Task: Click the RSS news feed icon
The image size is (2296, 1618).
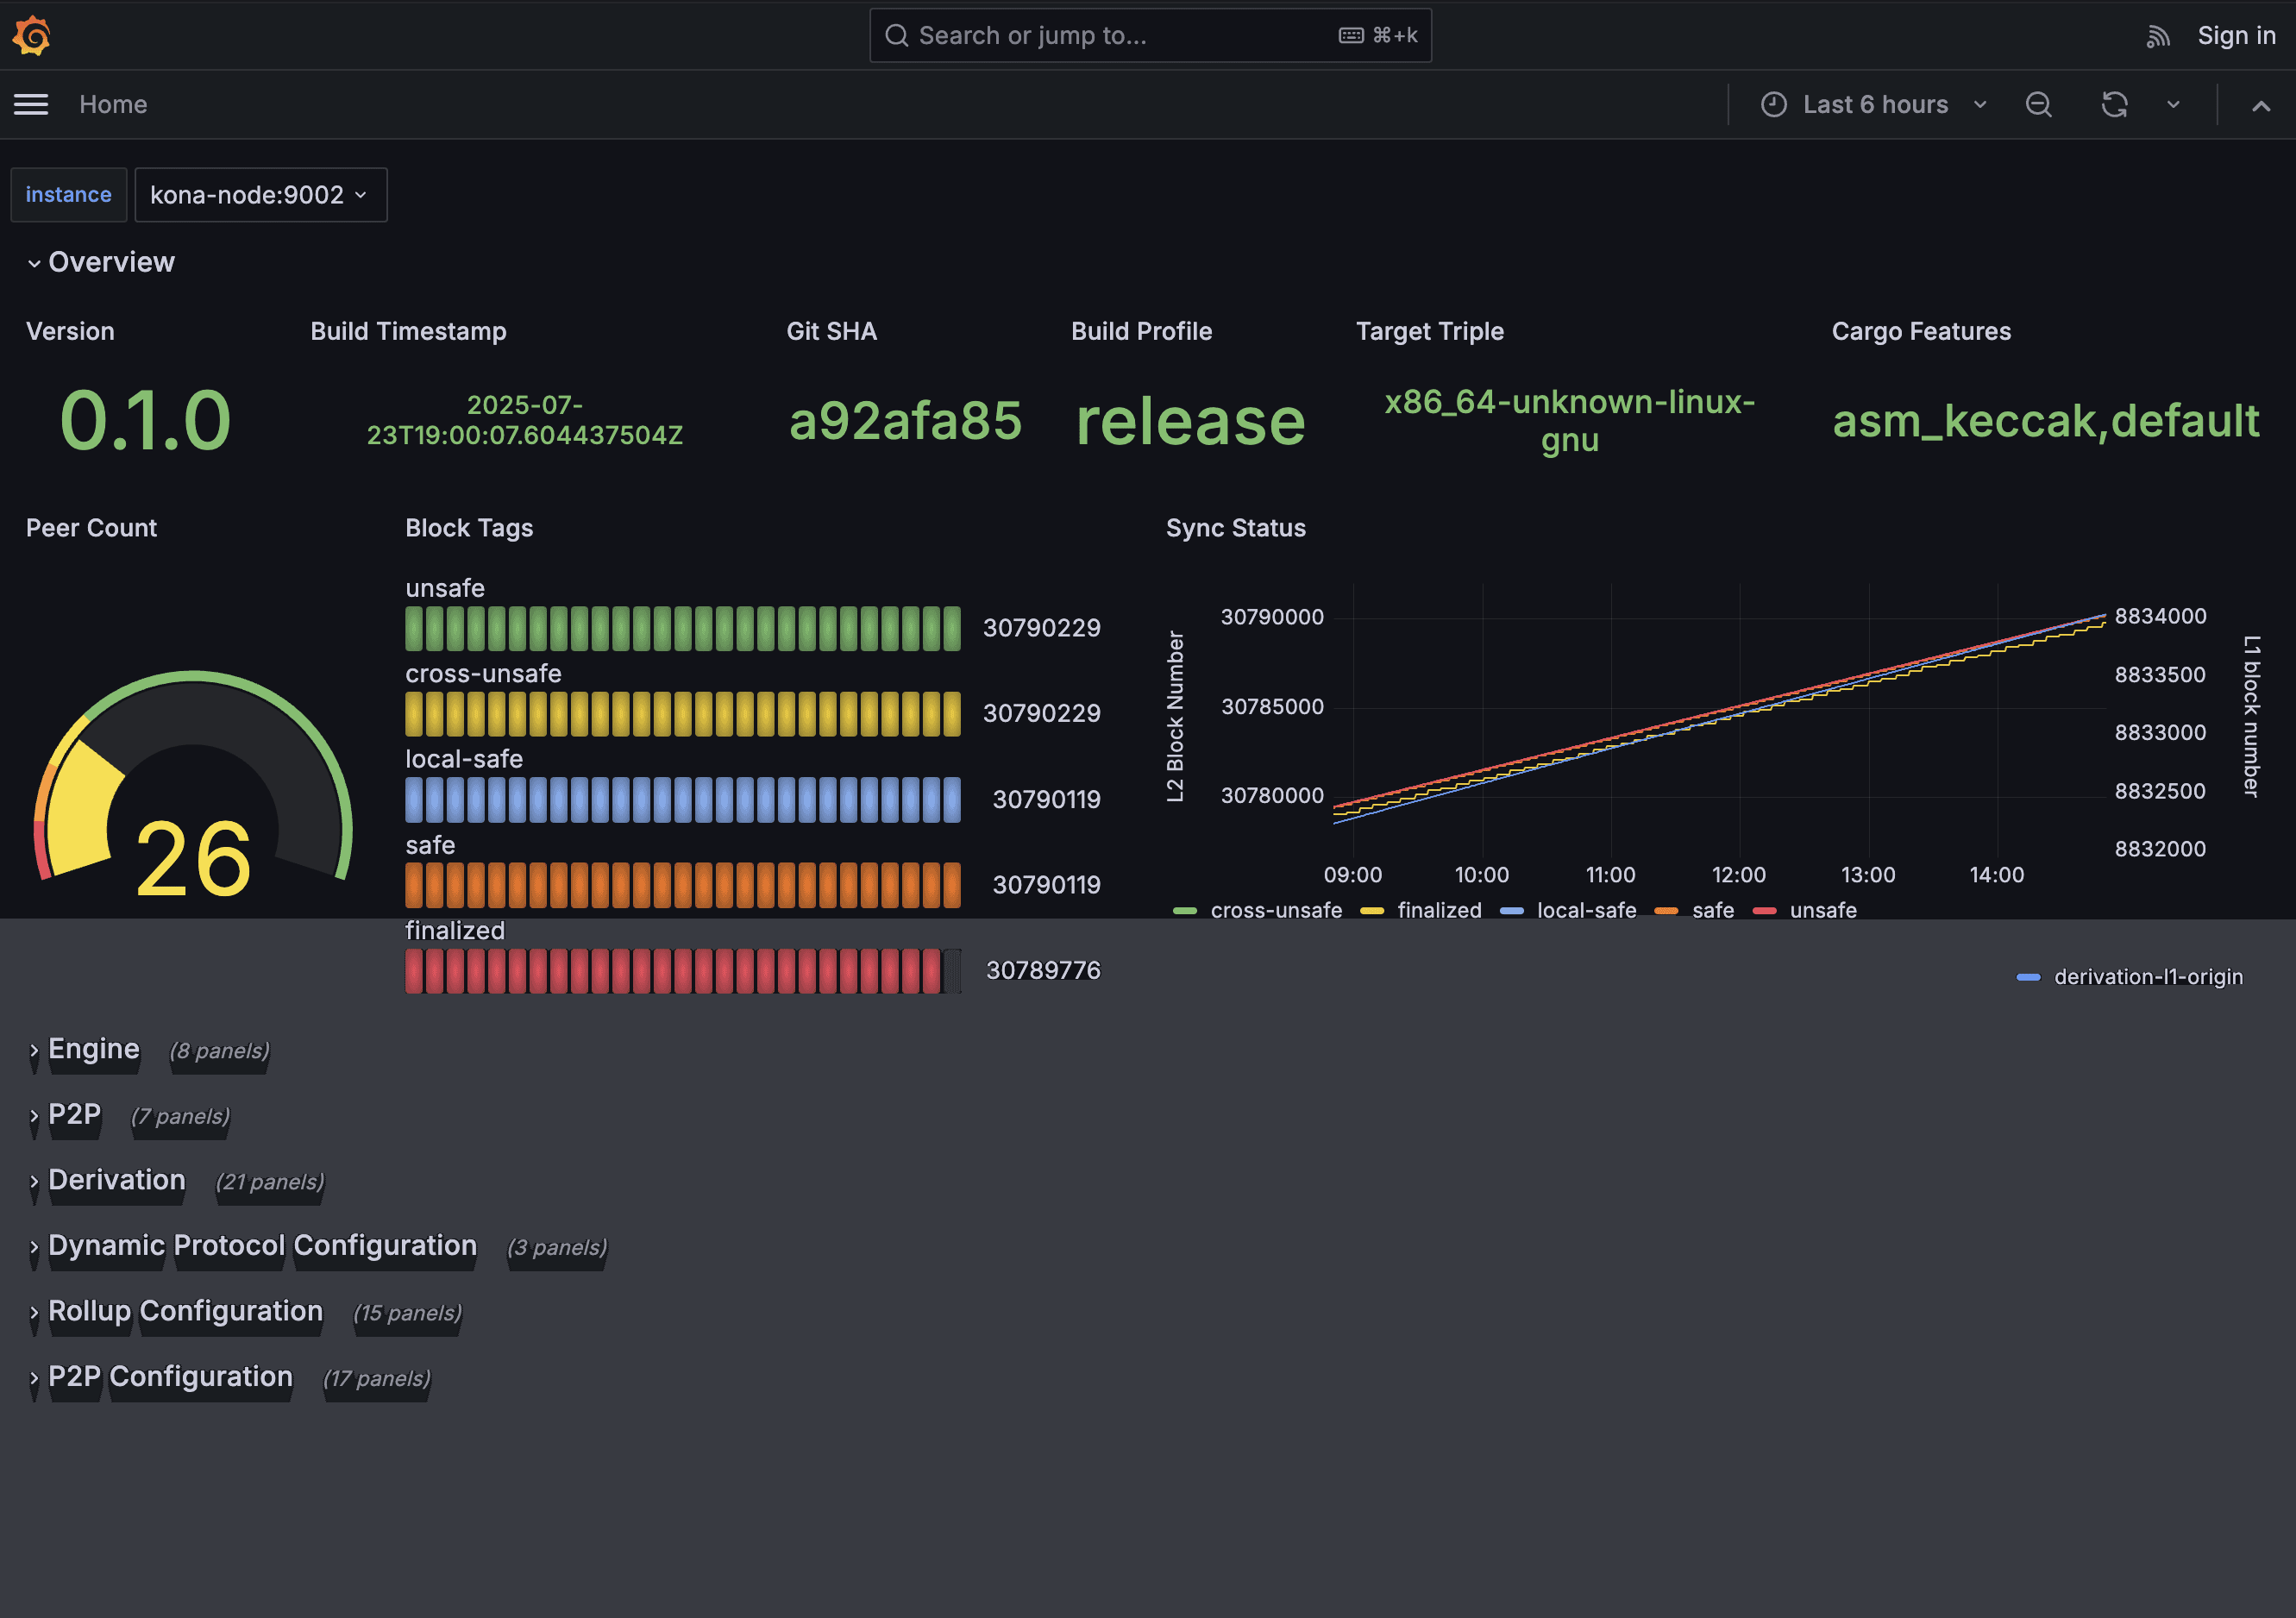Action: [x=2159, y=36]
